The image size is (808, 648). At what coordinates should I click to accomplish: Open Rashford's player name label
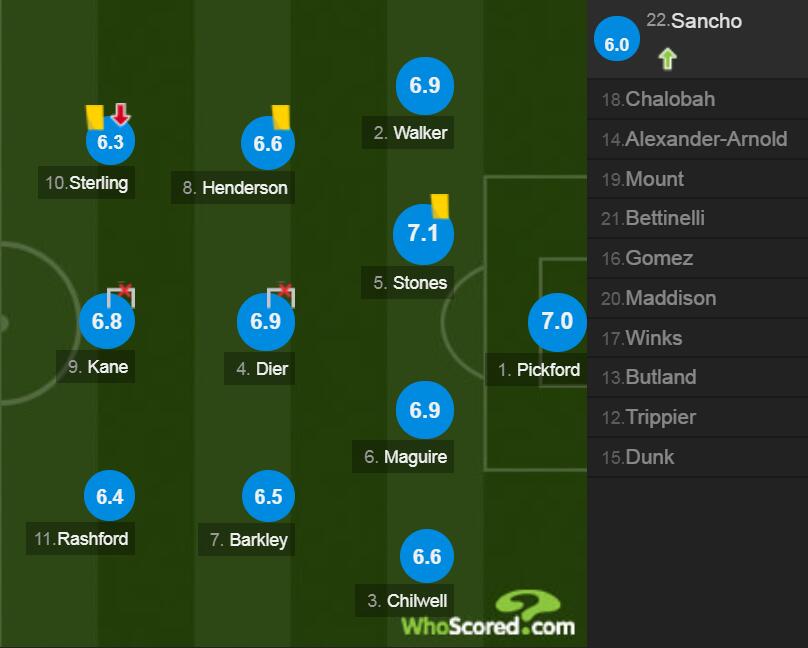pyautogui.click(x=82, y=539)
